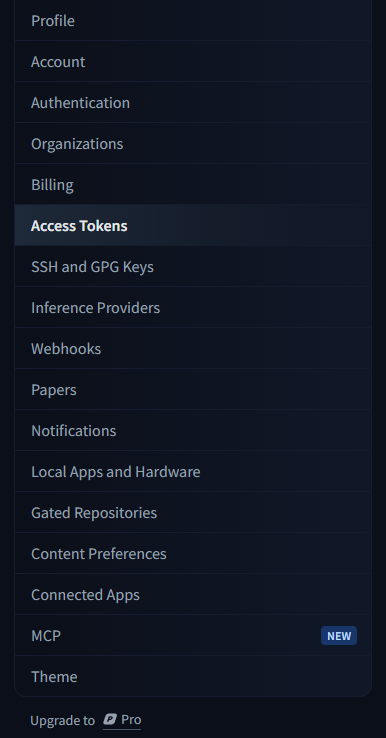
Task: Select Content Preferences
Action: [x=193, y=553]
